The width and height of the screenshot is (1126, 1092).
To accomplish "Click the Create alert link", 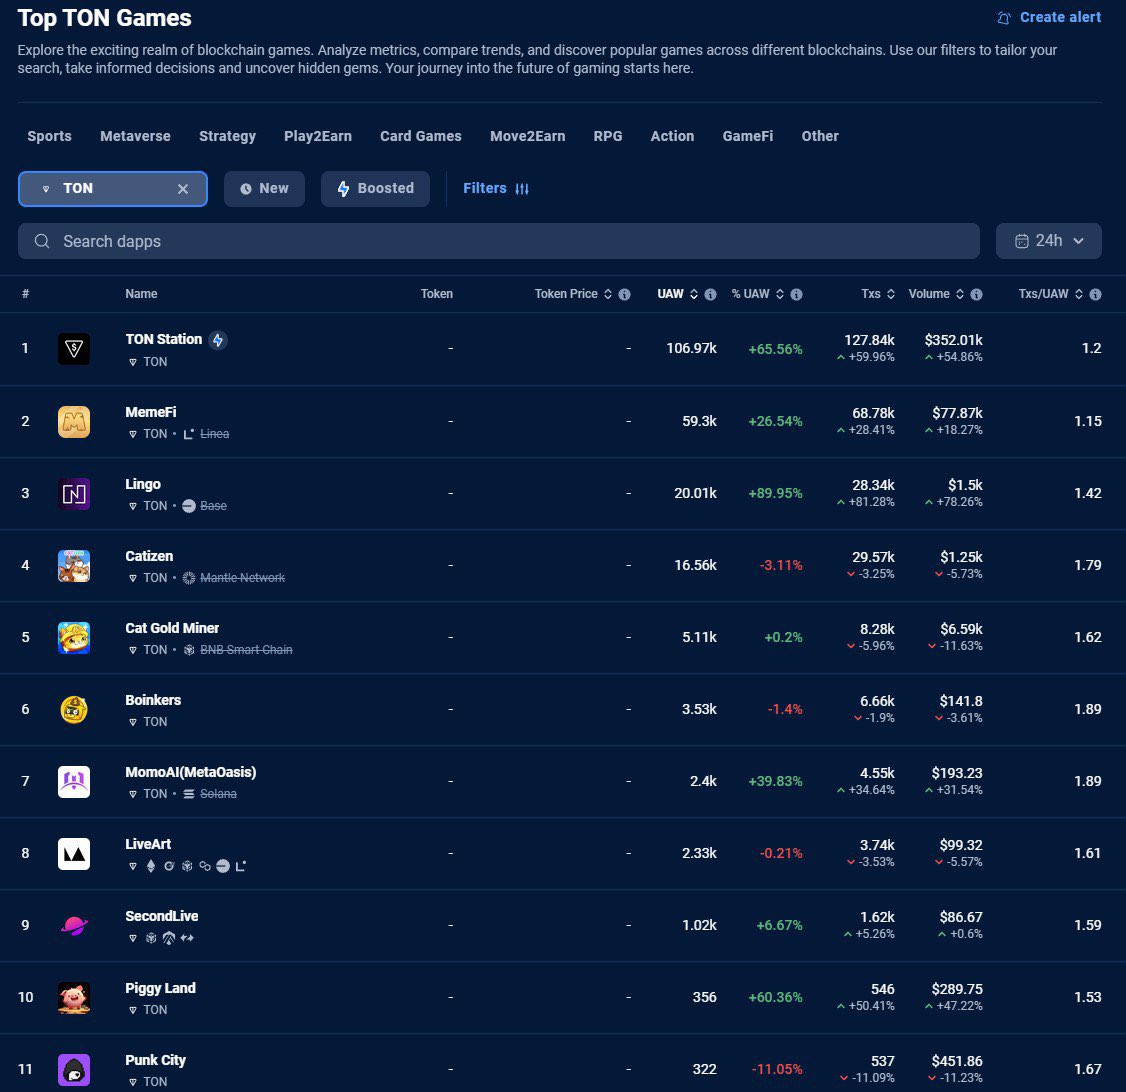I will point(1060,17).
